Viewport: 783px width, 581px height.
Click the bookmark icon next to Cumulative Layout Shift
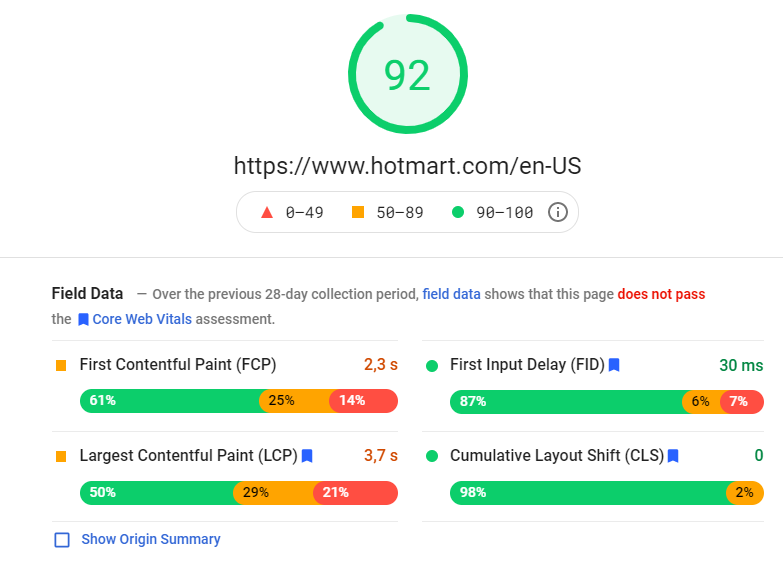tap(673, 456)
